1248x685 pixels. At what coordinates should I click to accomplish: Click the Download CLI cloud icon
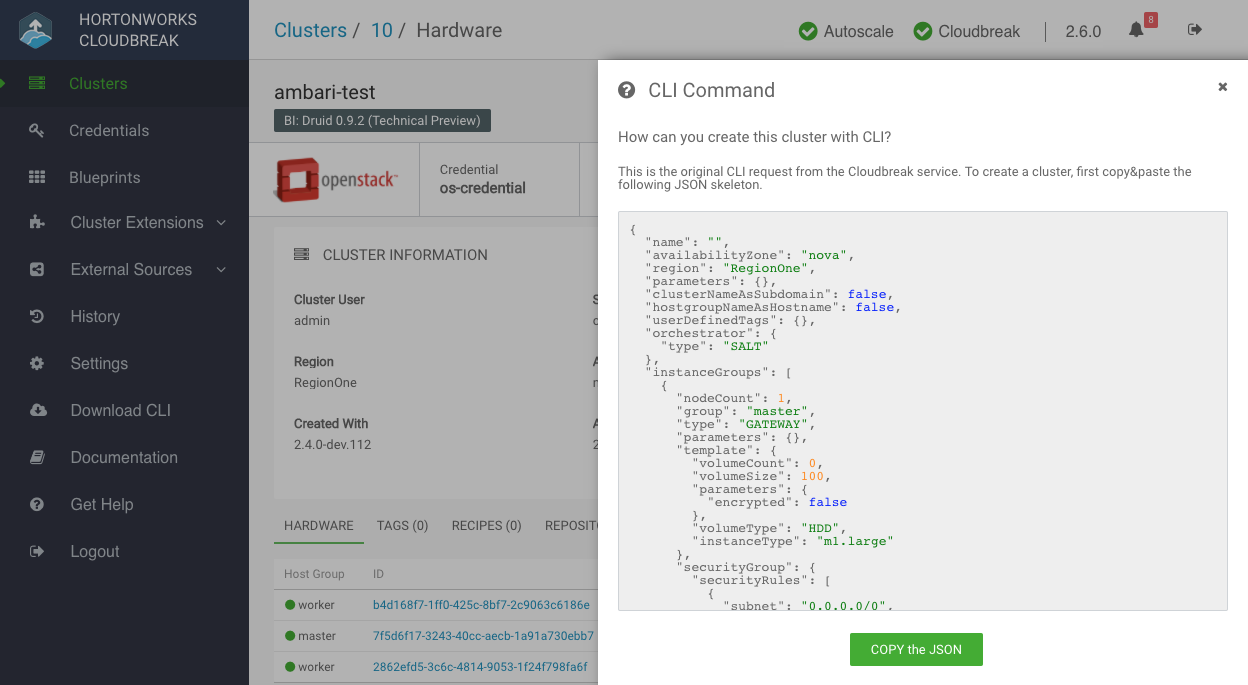pyautogui.click(x=38, y=410)
